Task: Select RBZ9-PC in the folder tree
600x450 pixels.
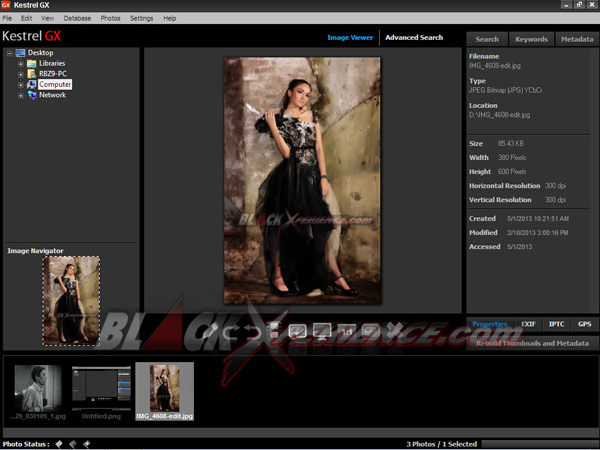Action: [x=53, y=74]
